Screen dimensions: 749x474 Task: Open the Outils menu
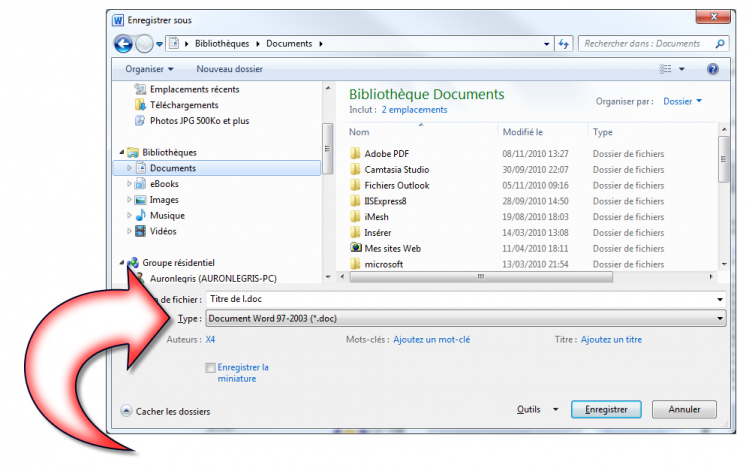pos(537,409)
